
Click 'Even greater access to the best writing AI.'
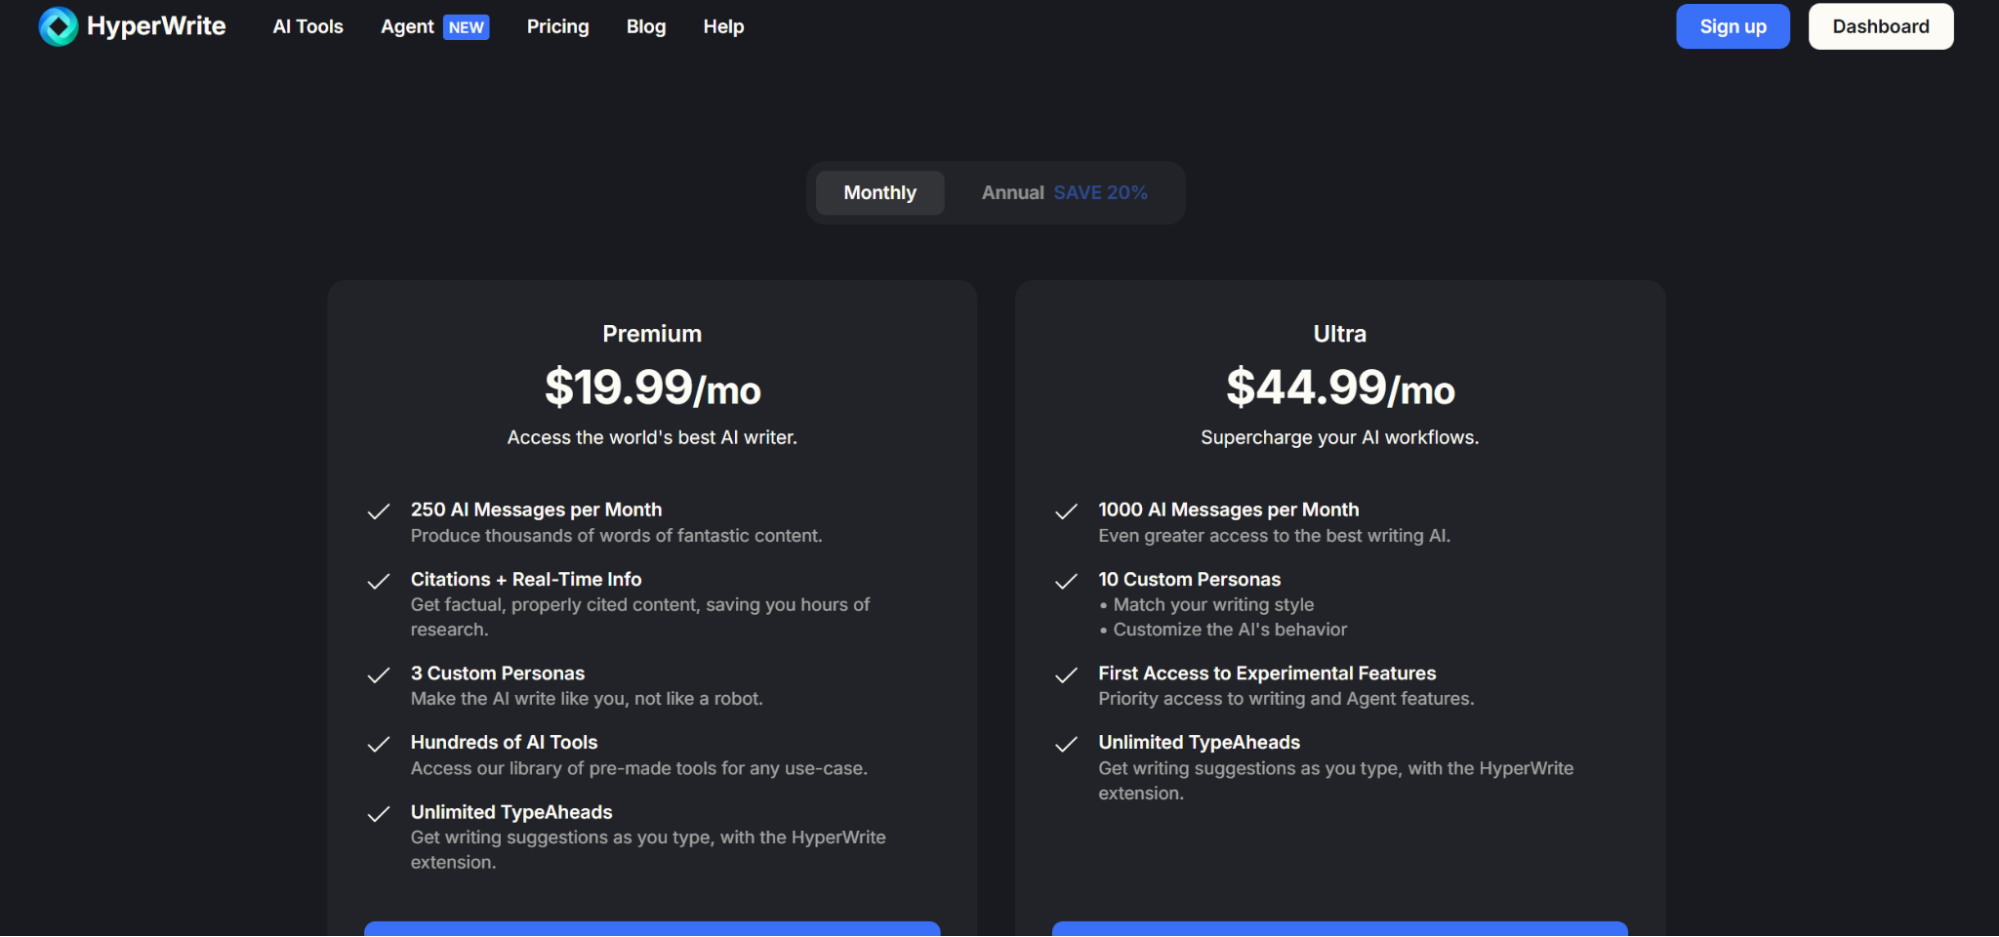point(1274,536)
